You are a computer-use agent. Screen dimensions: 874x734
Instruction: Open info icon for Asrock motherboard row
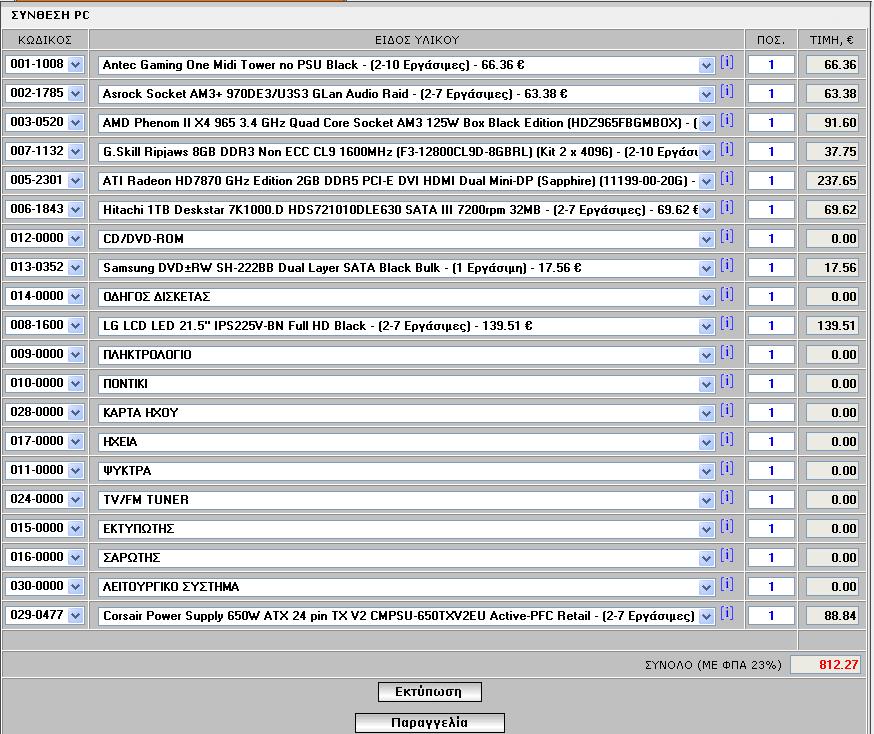tap(727, 91)
